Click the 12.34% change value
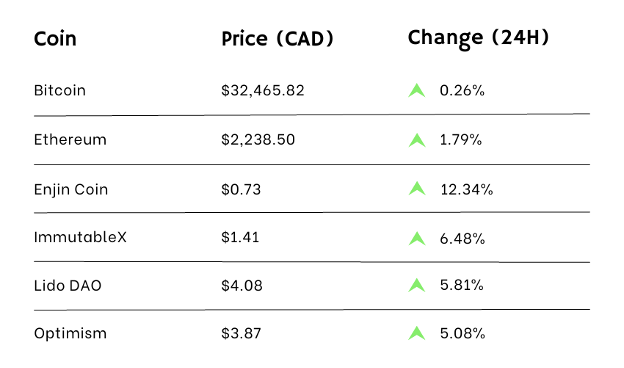624x368 pixels. click(x=466, y=189)
